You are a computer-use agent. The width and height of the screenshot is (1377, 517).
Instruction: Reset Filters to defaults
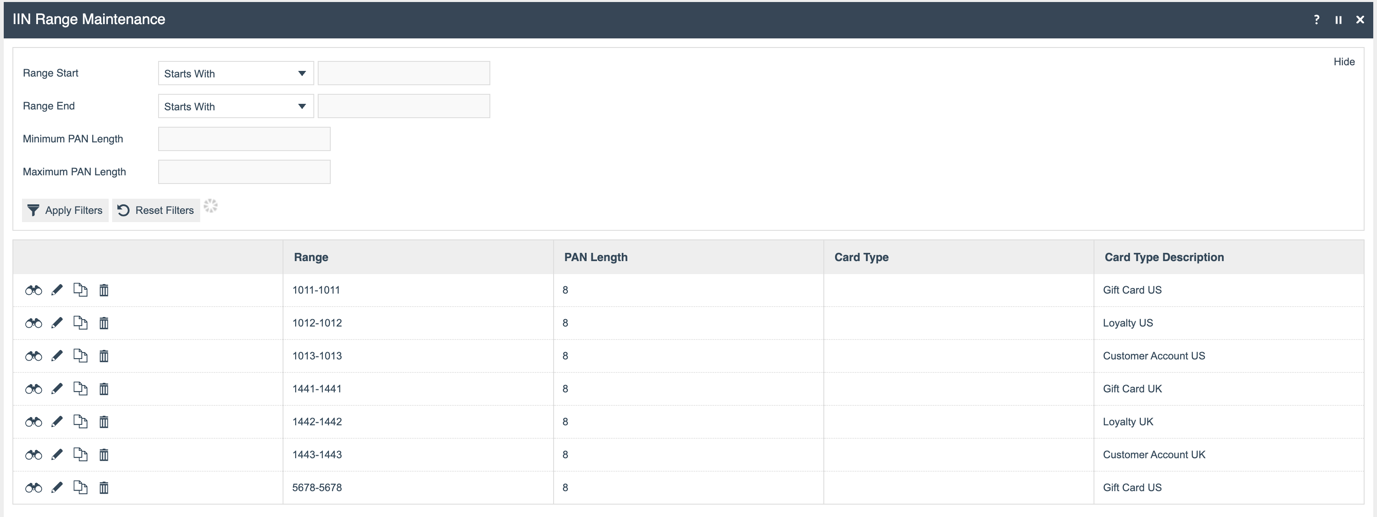pos(156,210)
